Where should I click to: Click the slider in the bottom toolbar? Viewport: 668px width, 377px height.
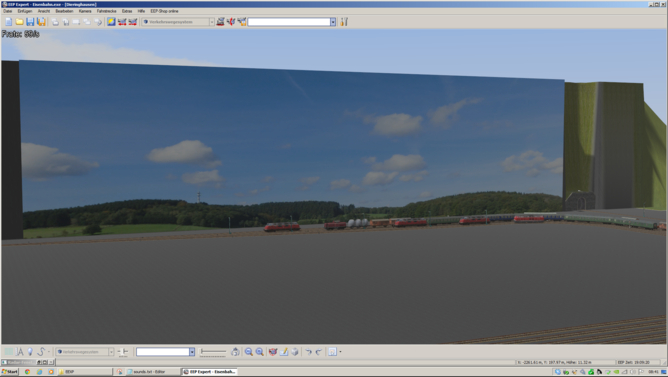pos(213,352)
